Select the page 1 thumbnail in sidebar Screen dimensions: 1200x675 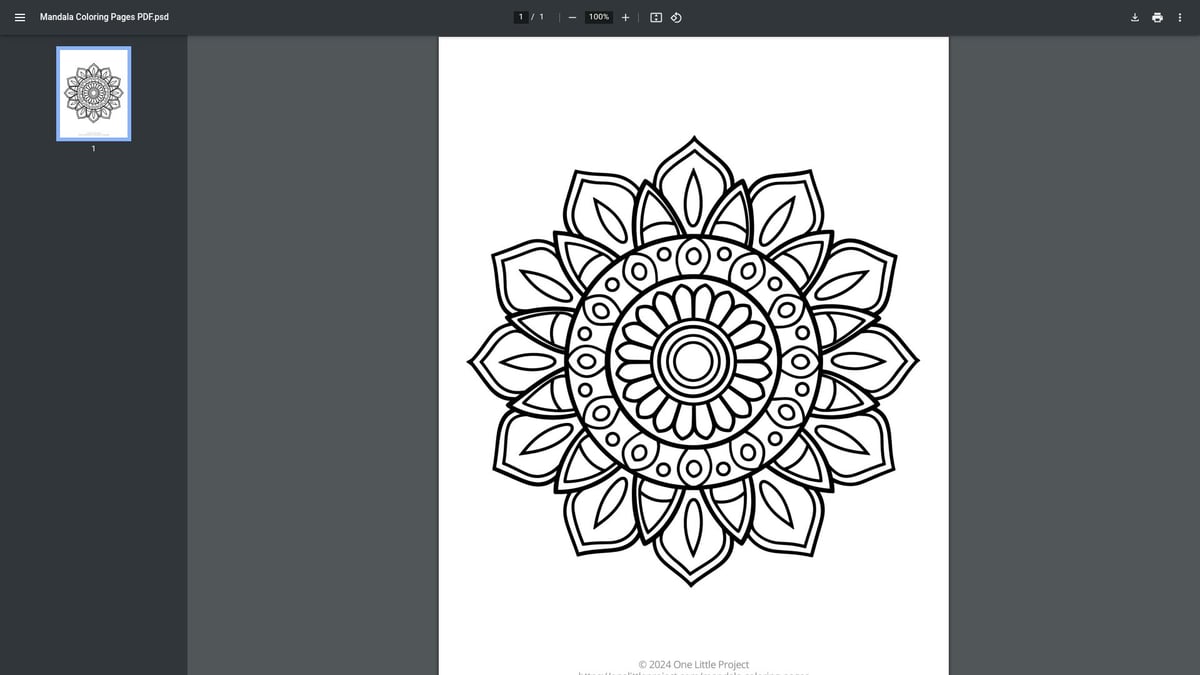tap(93, 93)
